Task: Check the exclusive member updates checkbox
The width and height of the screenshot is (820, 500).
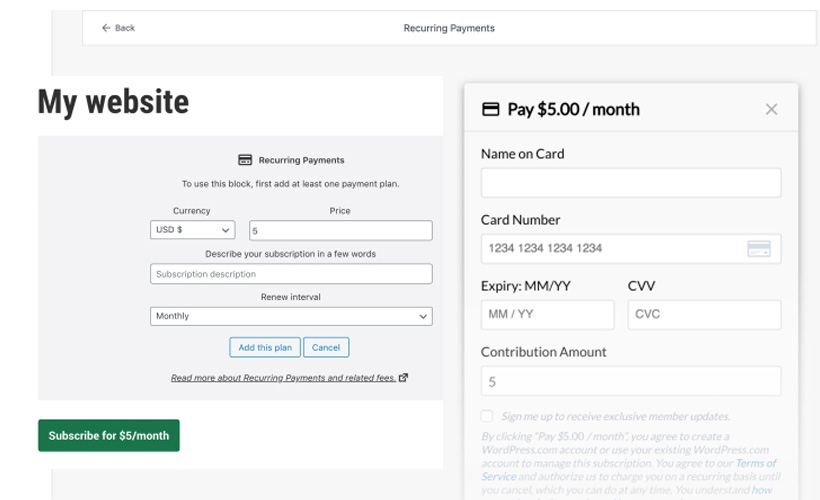Action: tap(487, 416)
